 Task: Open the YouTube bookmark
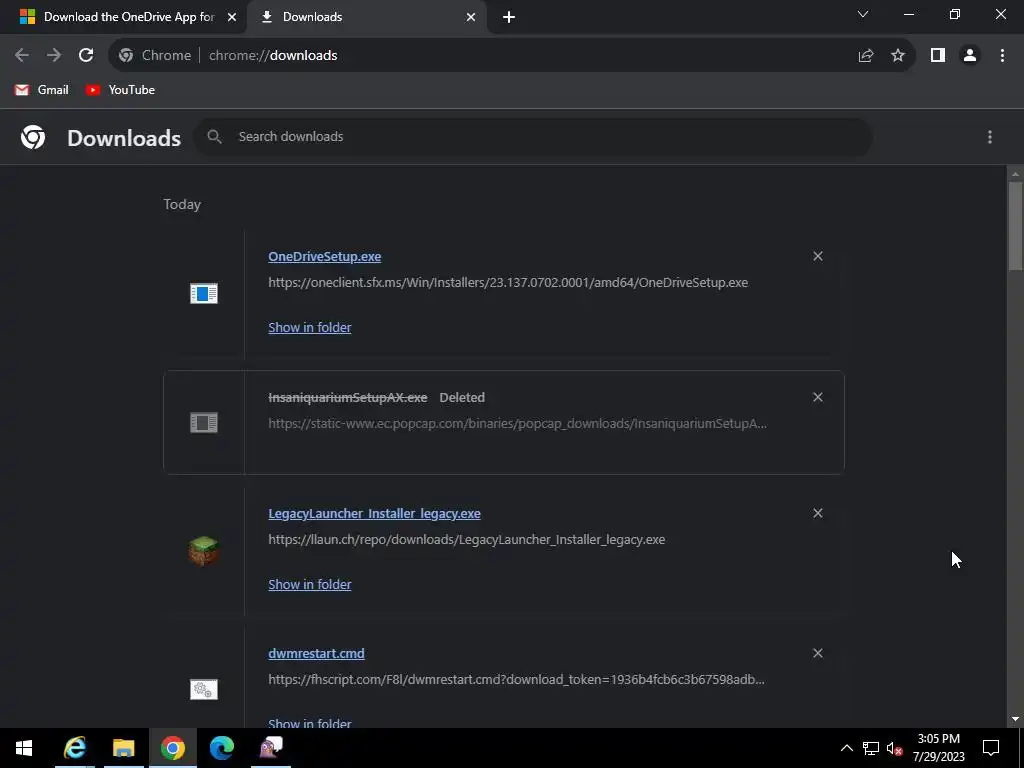click(x=120, y=89)
